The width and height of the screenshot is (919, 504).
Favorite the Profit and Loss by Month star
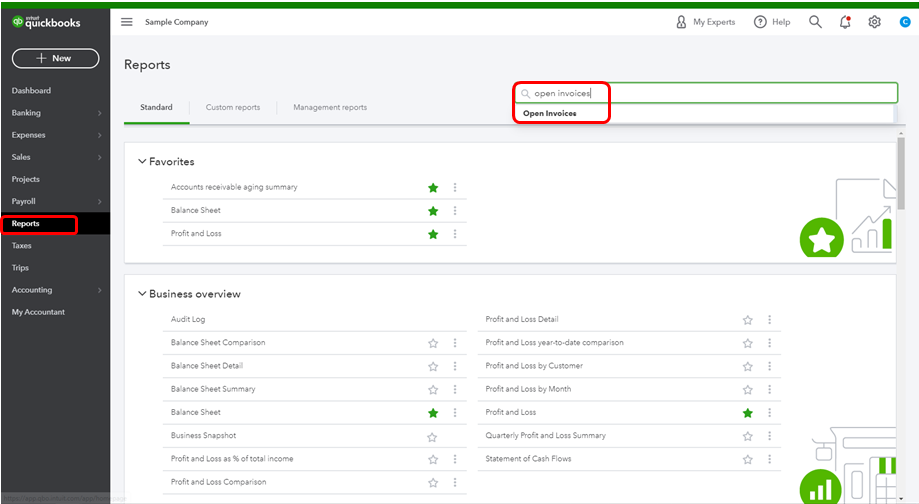pyautogui.click(x=748, y=390)
